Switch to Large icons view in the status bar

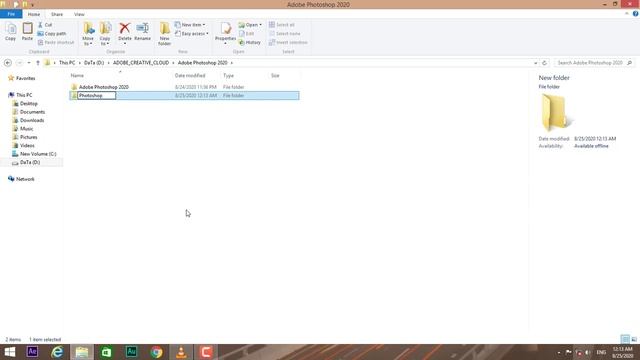[x=634, y=339]
